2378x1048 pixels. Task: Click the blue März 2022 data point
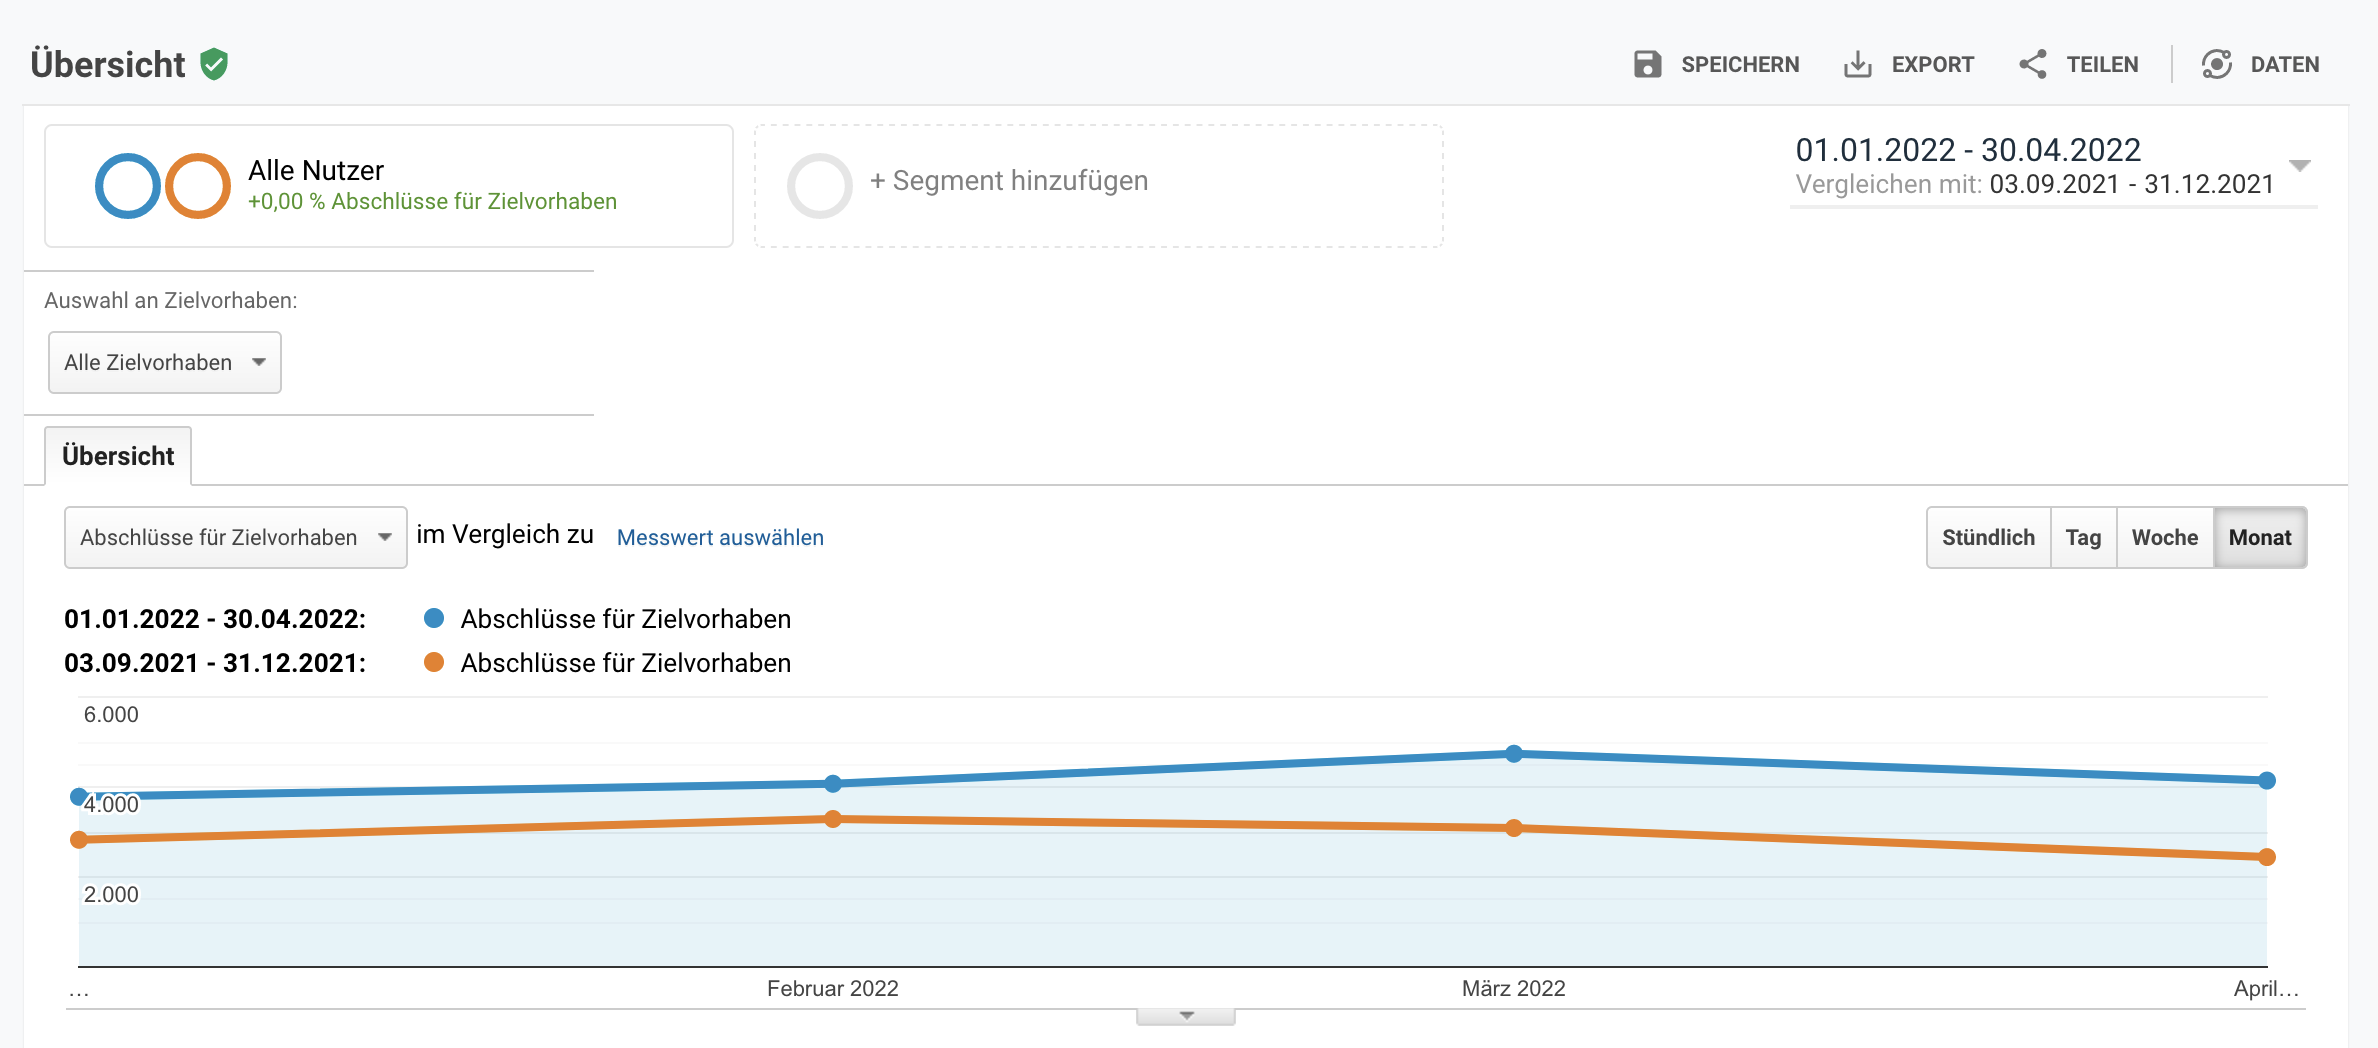1513,753
